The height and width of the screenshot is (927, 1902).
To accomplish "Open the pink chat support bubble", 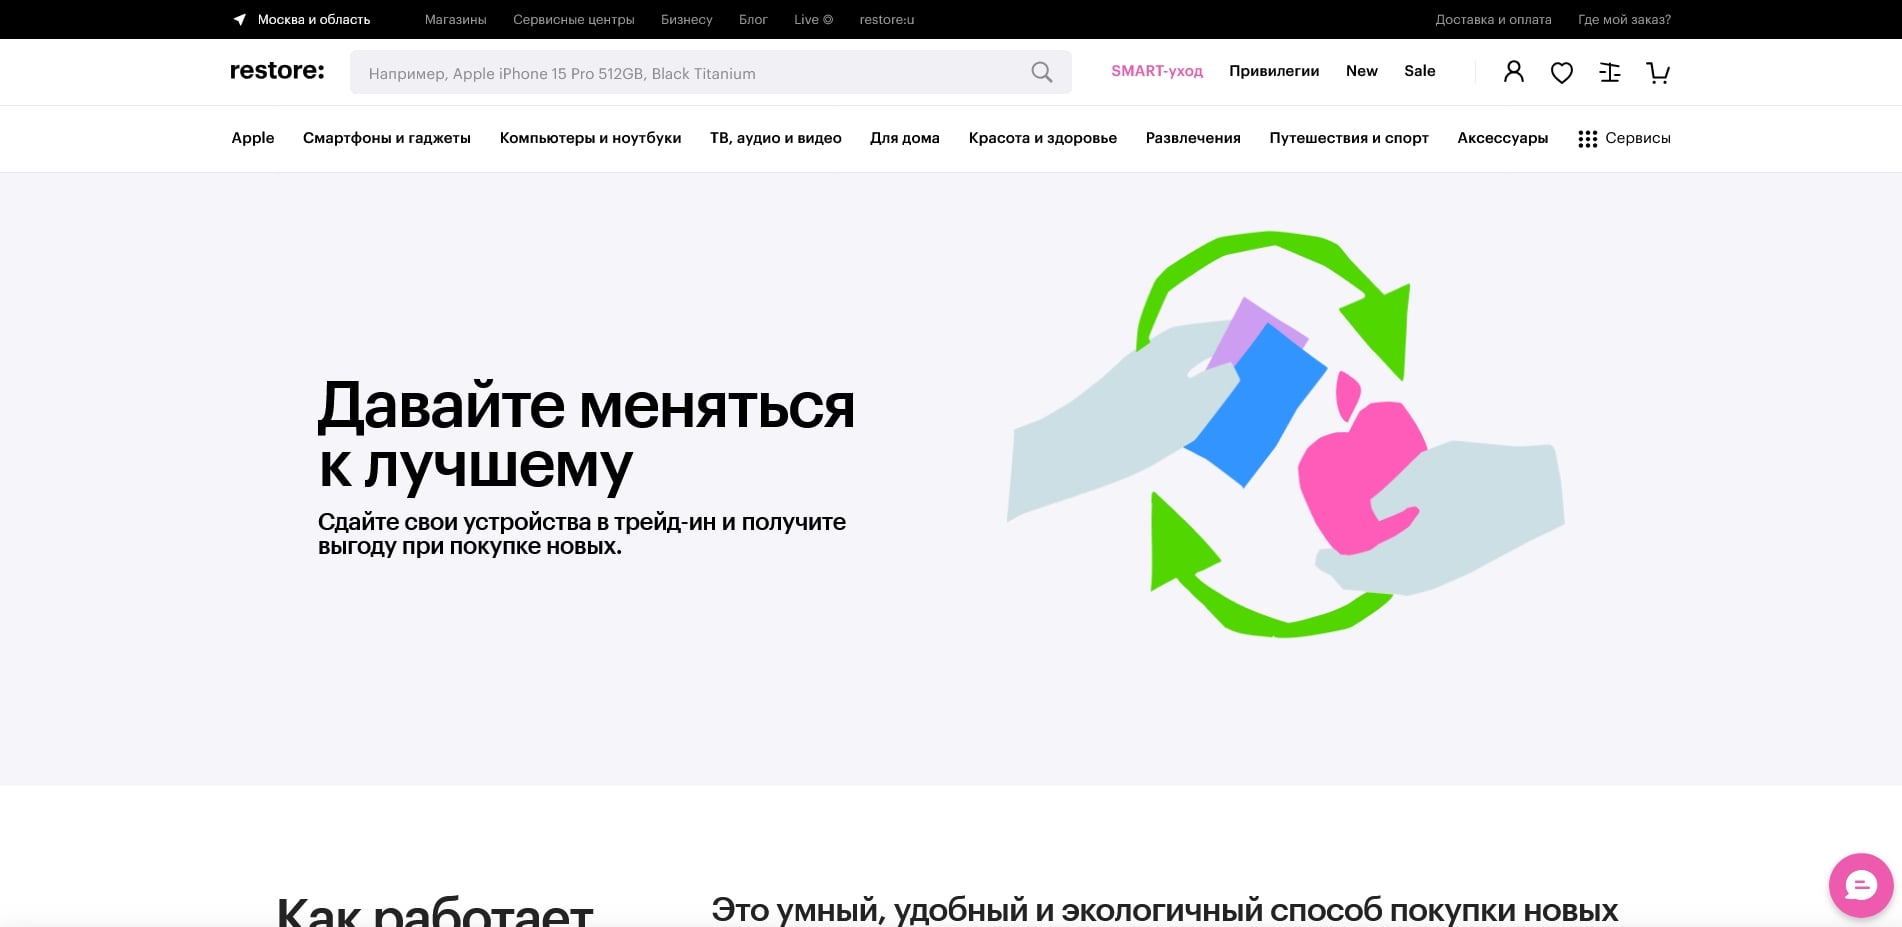I will [1860, 885].
